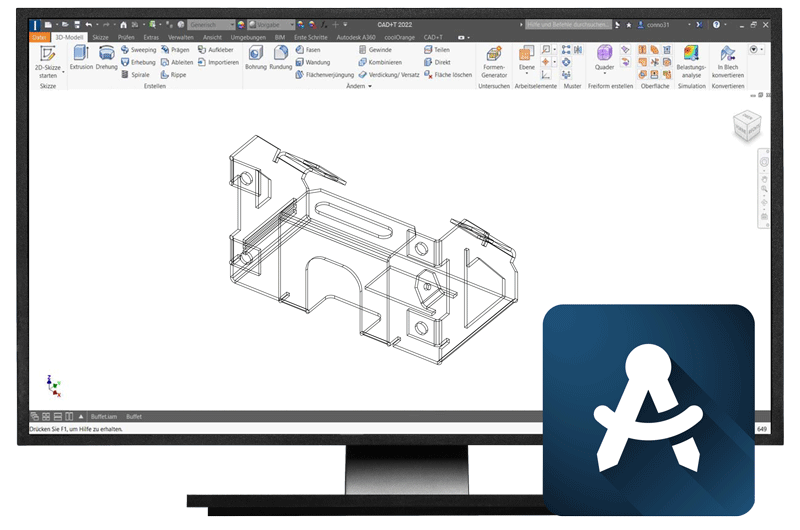Click the save disk icon
This screenshot has width=800, height=530.
pos(77,24)
